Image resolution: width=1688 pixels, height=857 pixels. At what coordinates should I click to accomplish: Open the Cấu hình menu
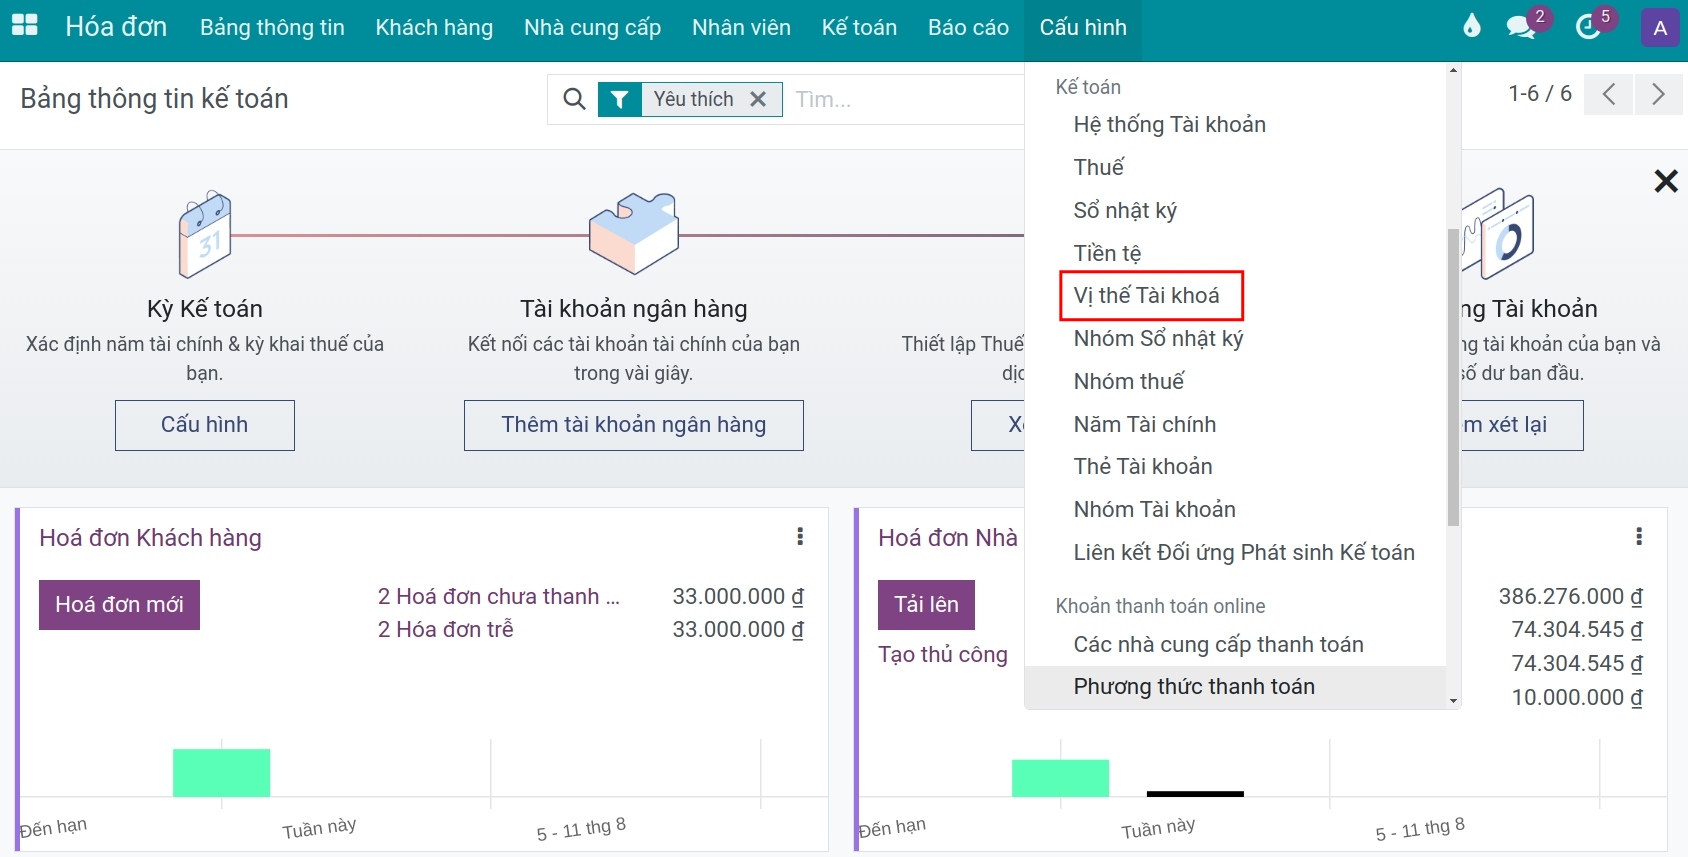1083,28
